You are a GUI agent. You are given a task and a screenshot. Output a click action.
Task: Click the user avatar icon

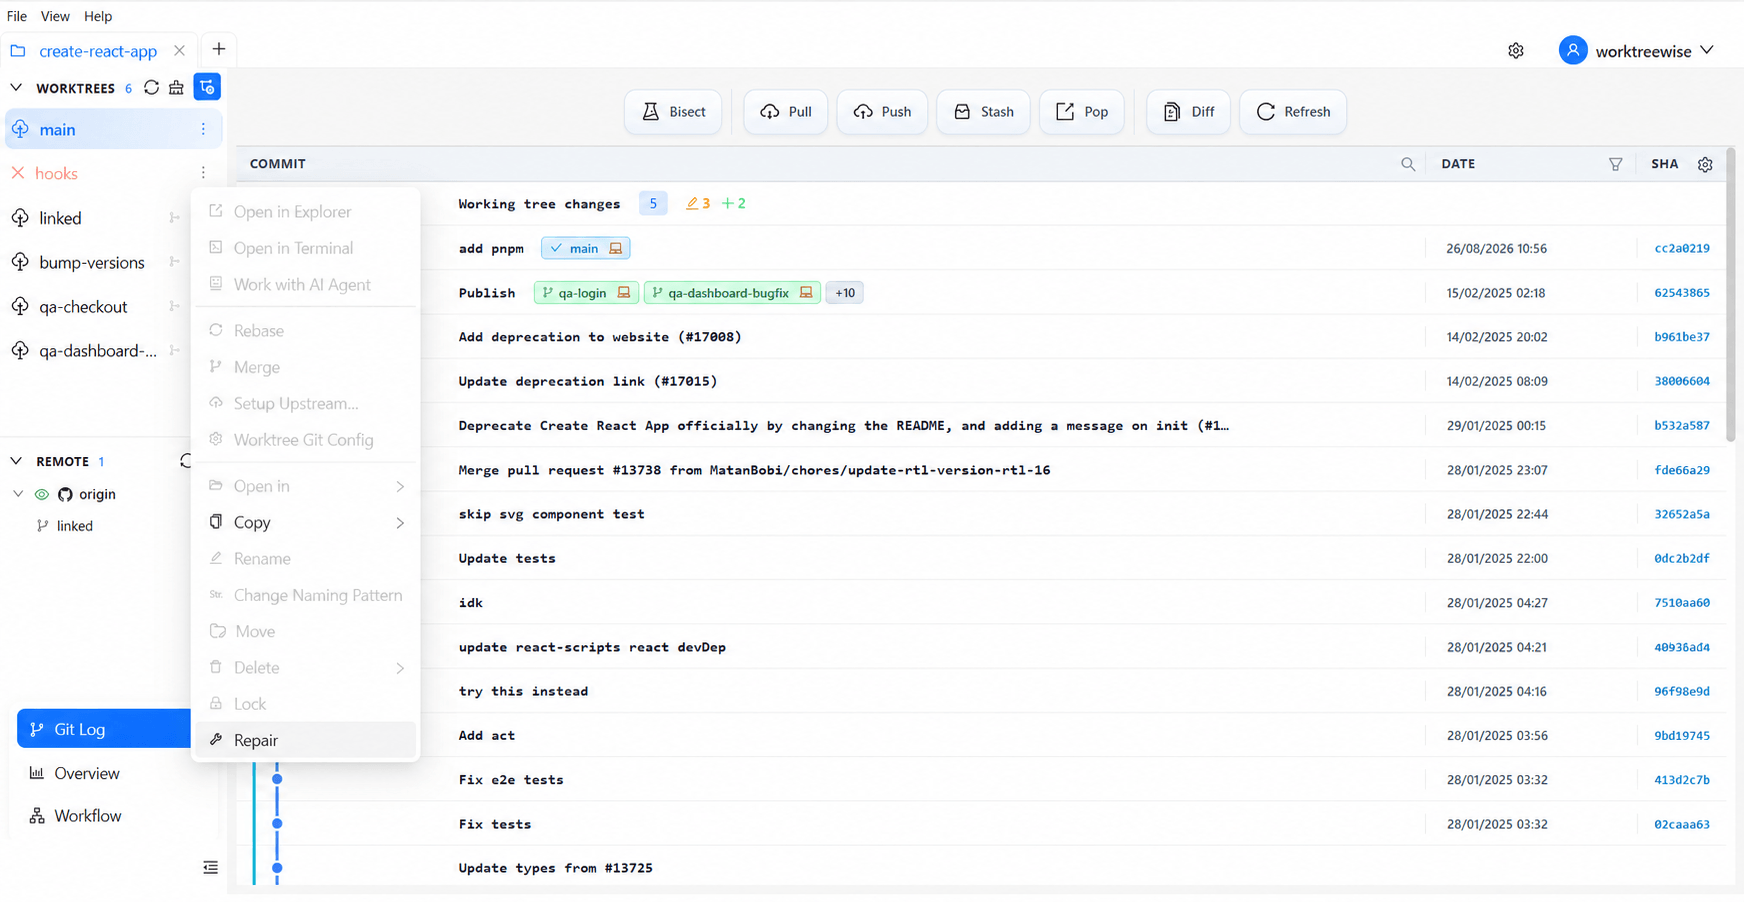point(1573,50)
